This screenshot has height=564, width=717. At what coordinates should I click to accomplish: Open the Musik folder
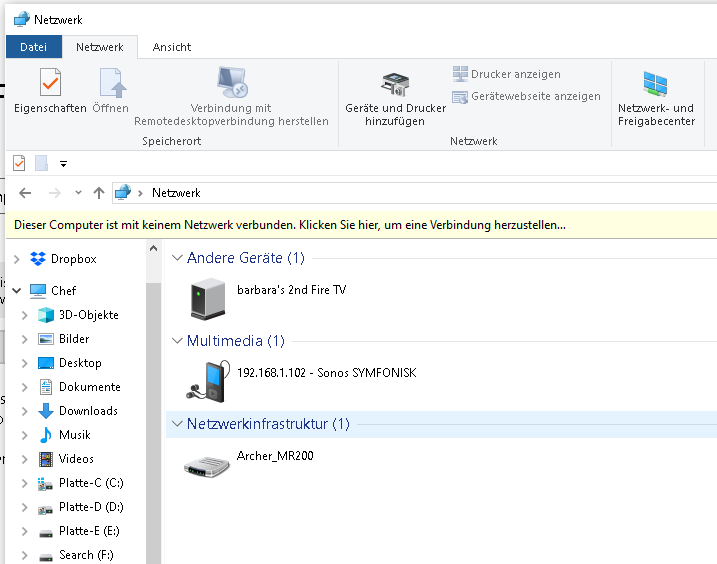point(64,435)
